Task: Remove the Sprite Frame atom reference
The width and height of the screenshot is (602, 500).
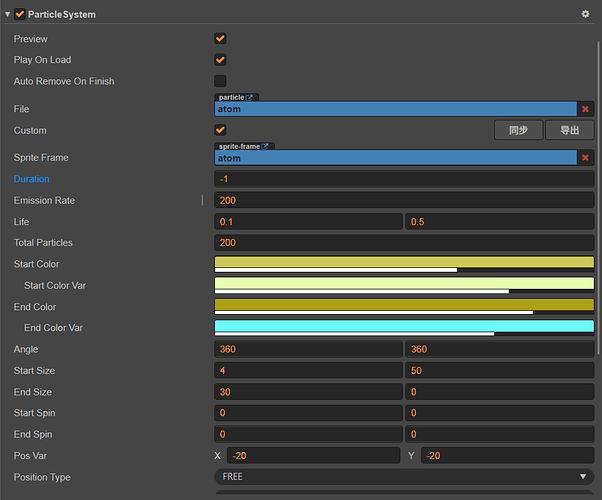Action: (586, 158)
